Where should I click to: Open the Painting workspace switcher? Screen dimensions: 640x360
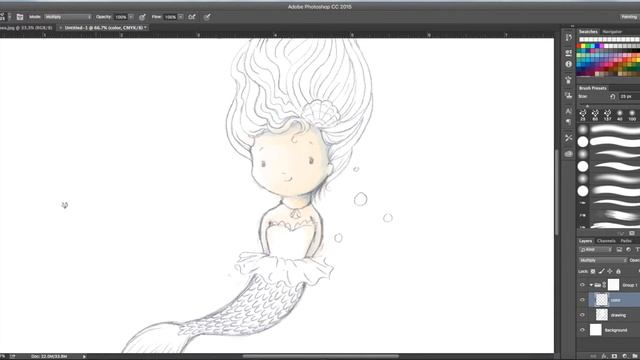click(x=629, y=17)
